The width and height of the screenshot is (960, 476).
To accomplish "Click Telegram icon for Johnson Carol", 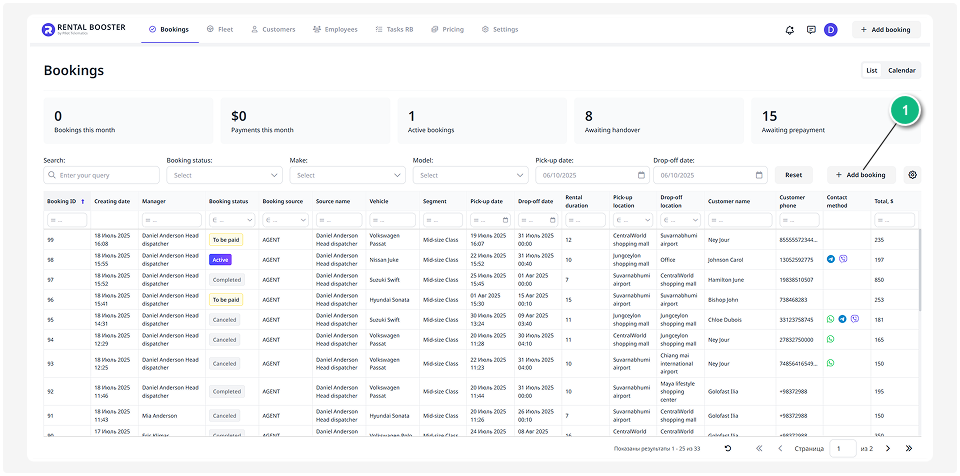I will [830, 259].
